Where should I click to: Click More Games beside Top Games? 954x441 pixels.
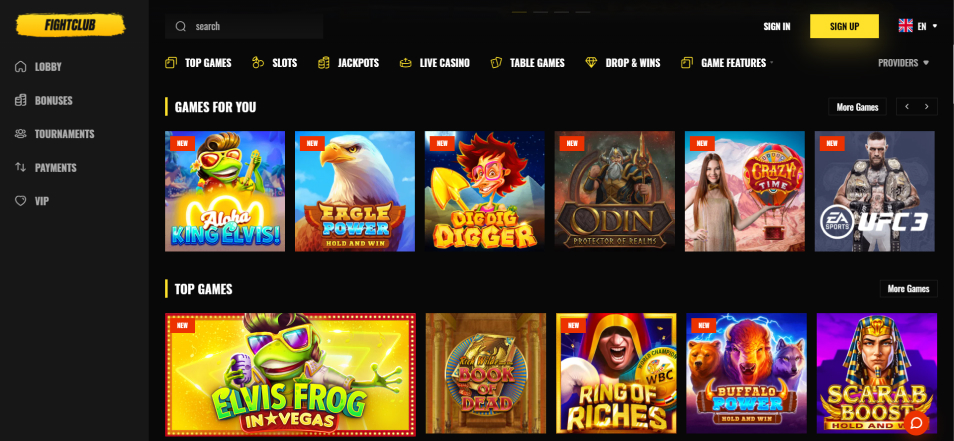pyautogui.click(x=908, y=289)
